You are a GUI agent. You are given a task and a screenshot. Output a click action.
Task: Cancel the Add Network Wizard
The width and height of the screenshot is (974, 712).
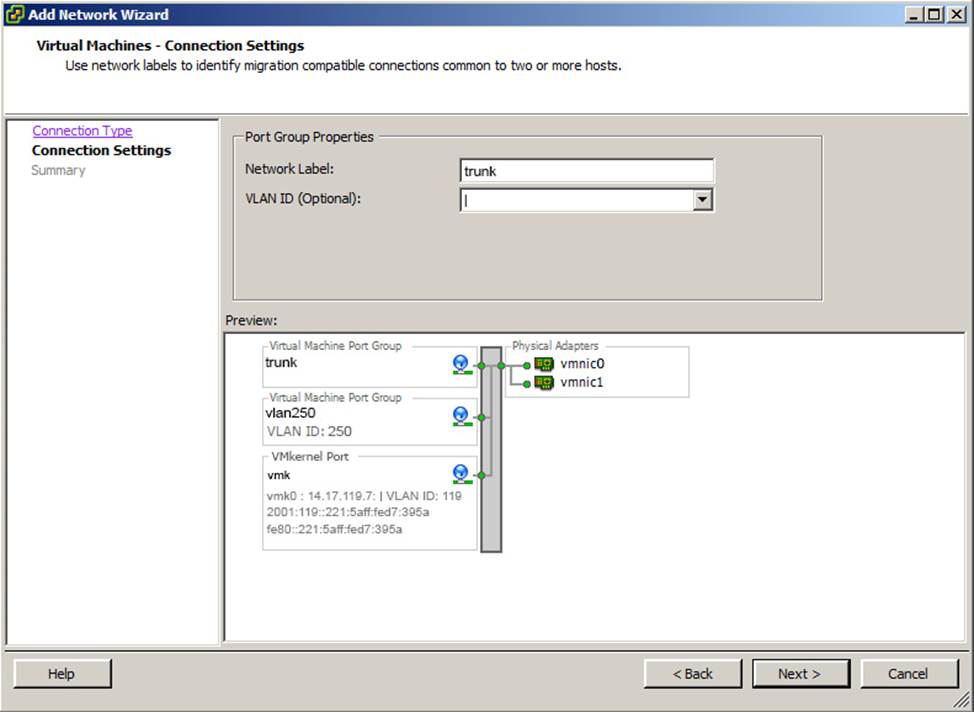click(x=909, y=674)
